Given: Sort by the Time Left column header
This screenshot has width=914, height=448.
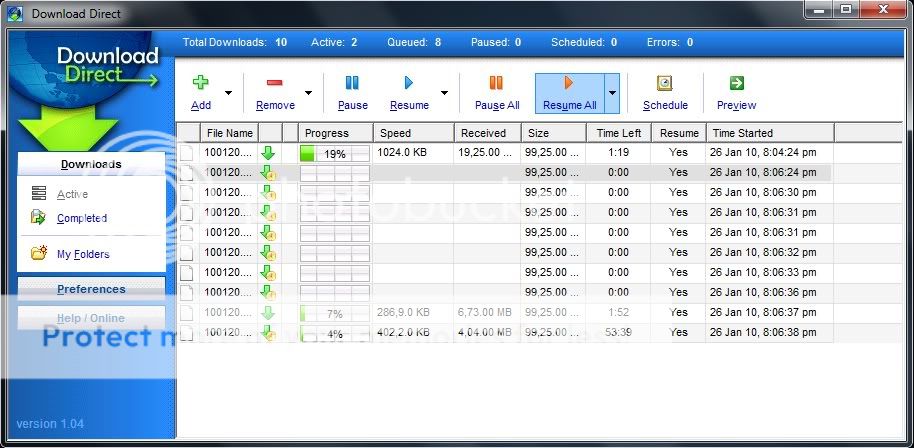Looking at the screenshot, I should 618,133.
